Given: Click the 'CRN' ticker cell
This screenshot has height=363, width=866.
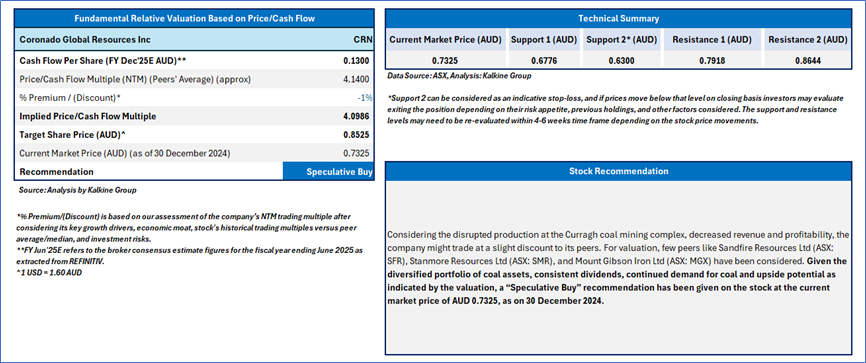Looking at the screenshot, I should tap(362, 40).
